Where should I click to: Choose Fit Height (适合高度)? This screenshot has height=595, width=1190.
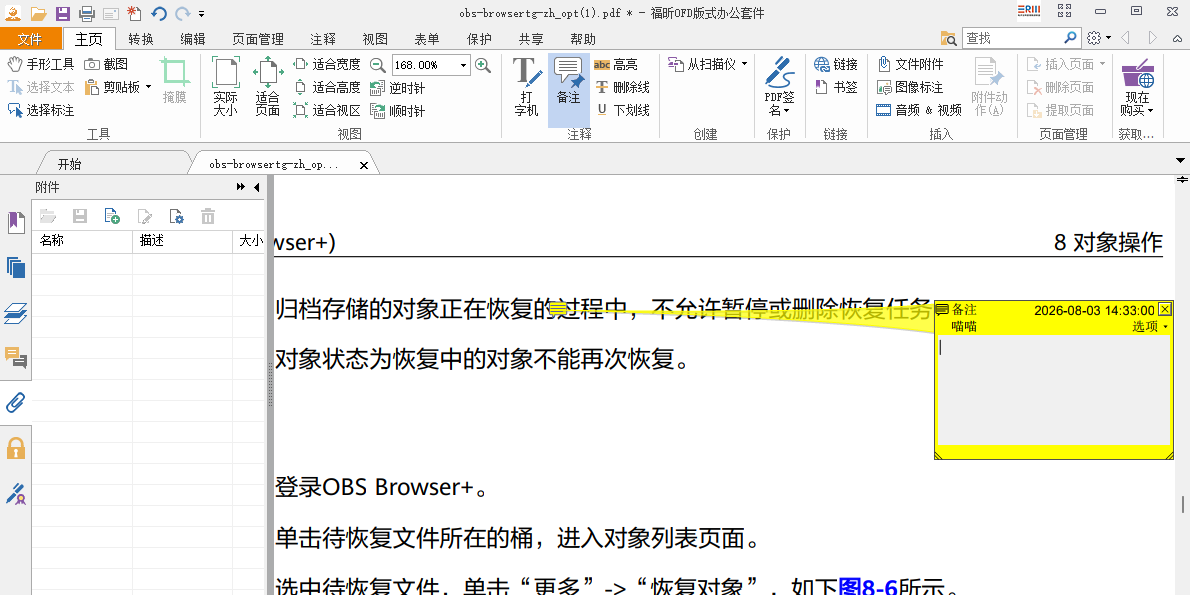pos(327,87)
